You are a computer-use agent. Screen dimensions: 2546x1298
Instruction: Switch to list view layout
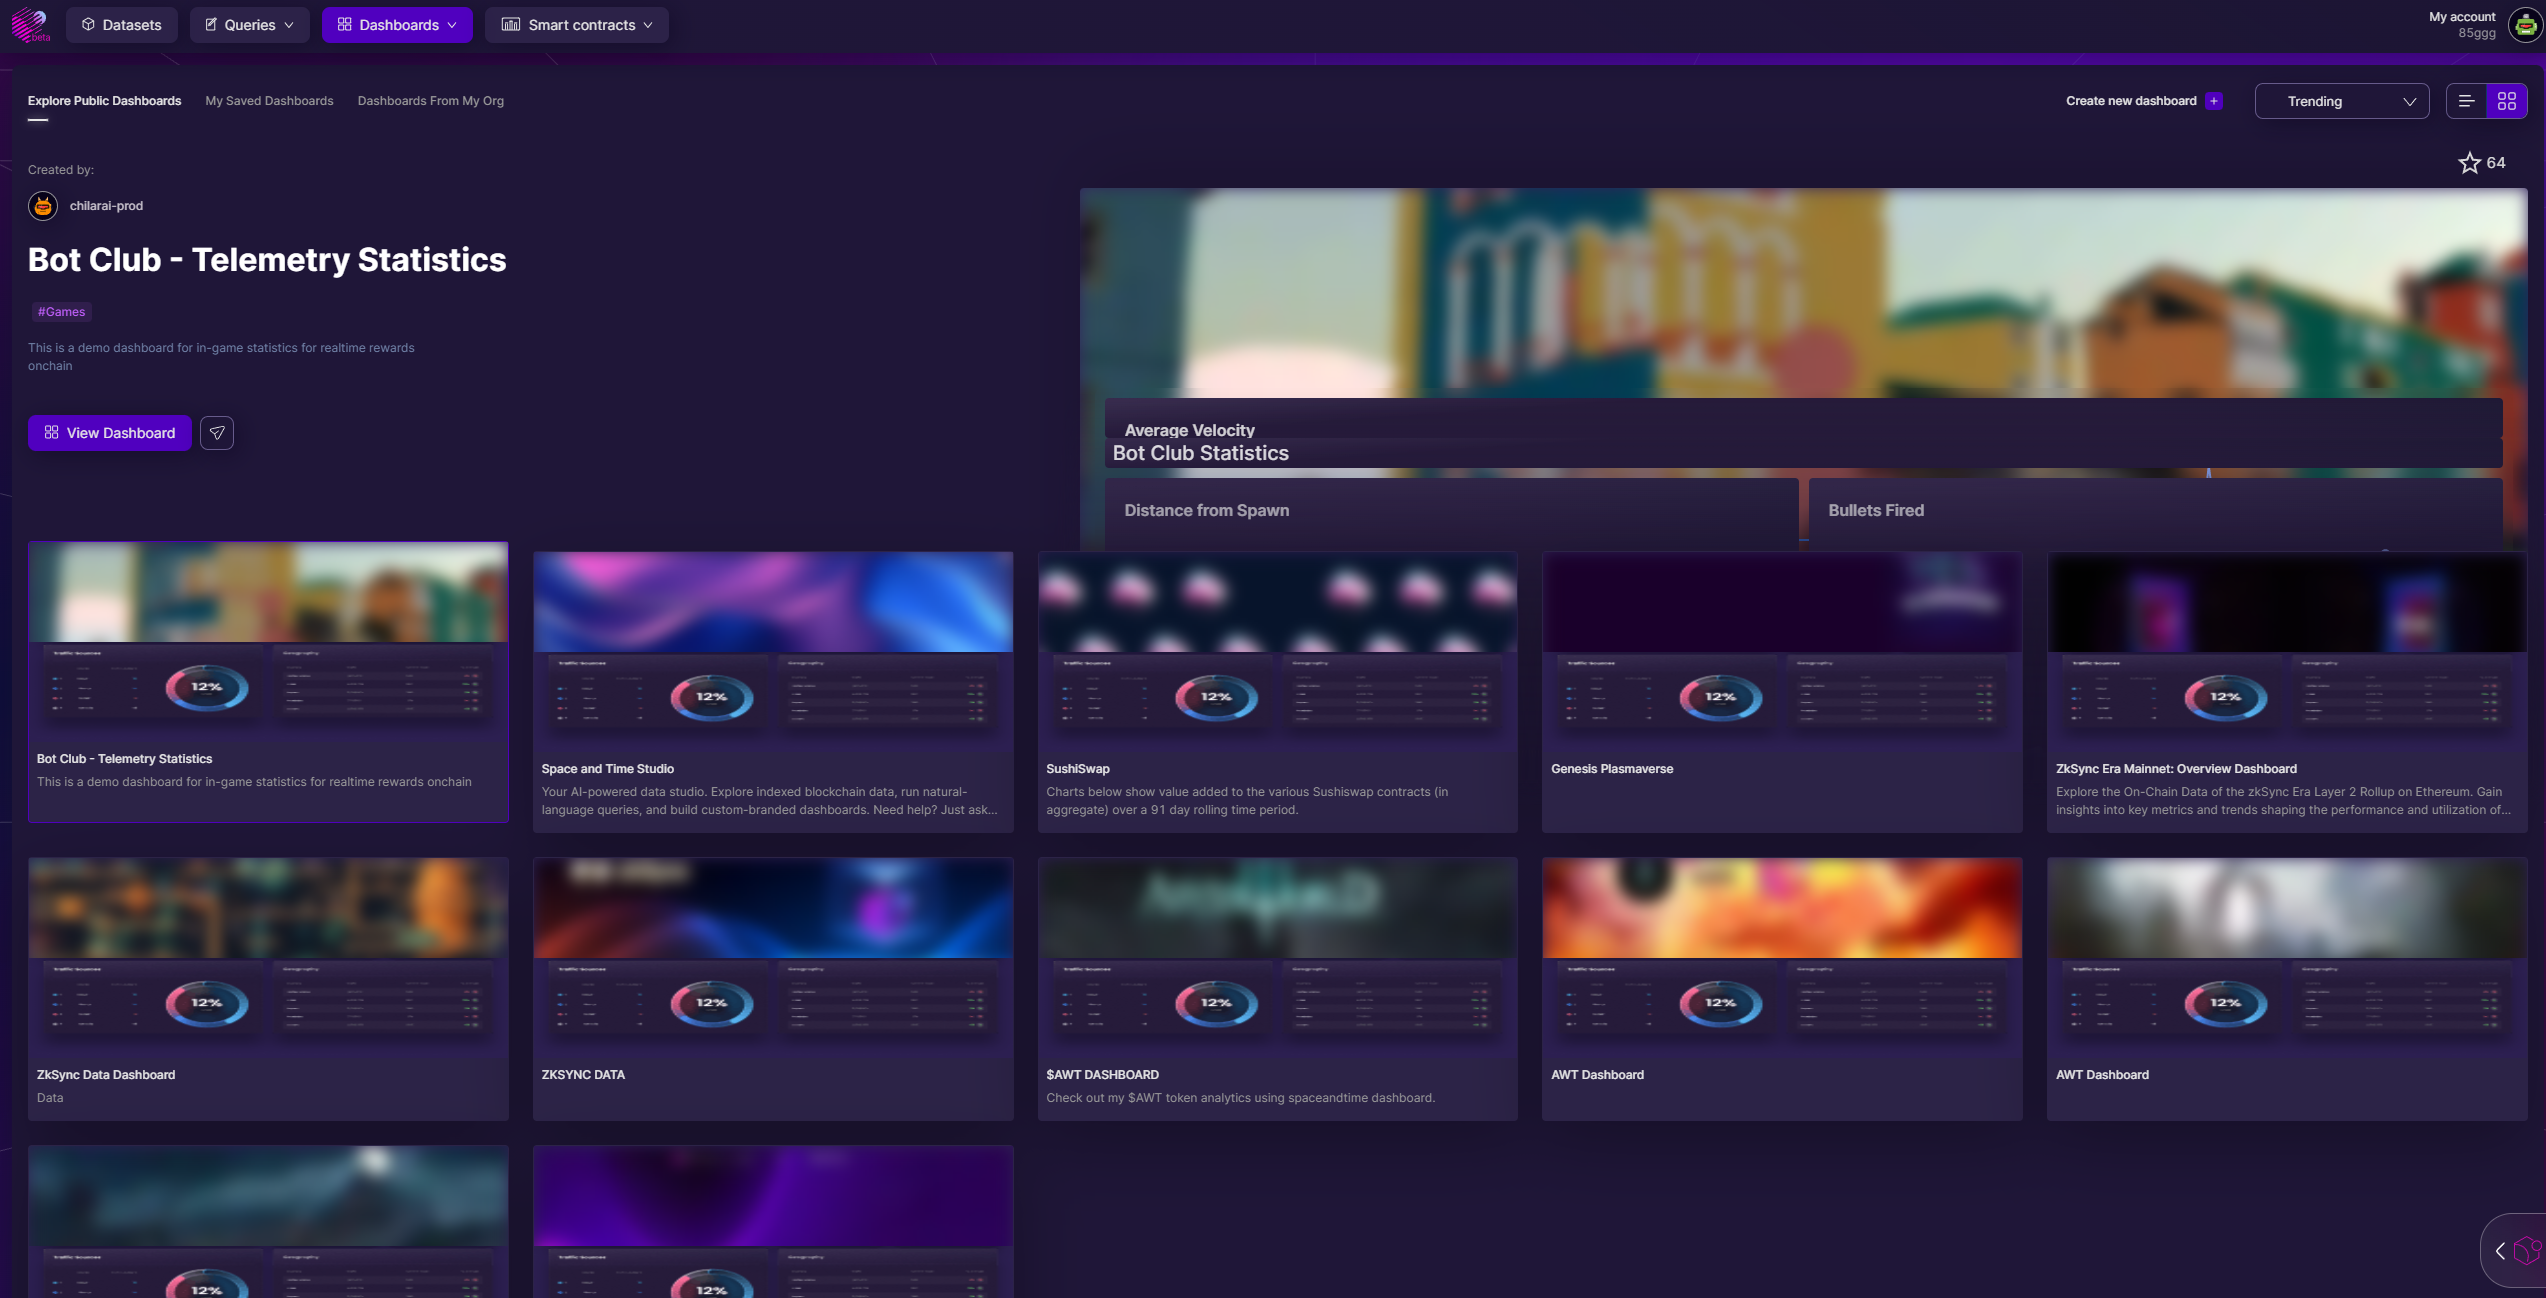point(2466,101)
